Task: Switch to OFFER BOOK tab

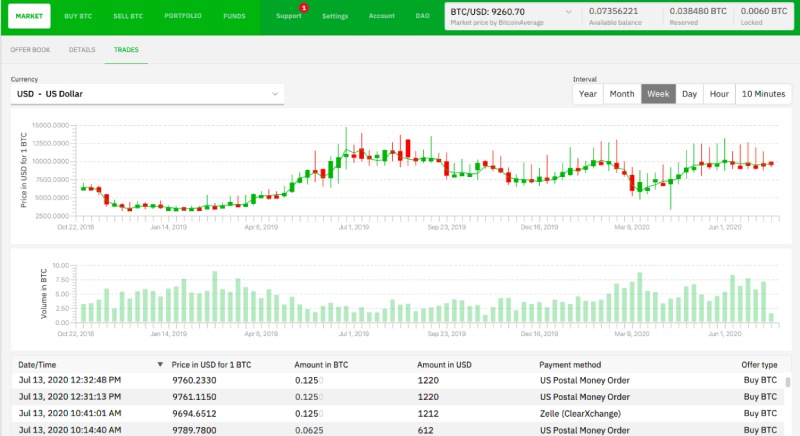Action: click(x=30, y=49)
